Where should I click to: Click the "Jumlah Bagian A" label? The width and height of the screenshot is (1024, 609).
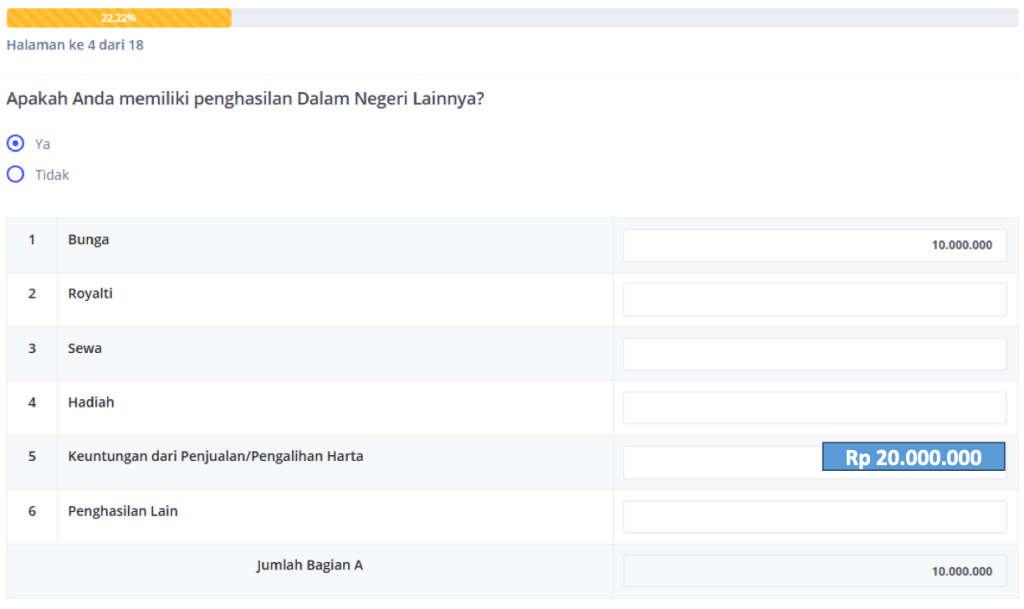coord(309,565)
